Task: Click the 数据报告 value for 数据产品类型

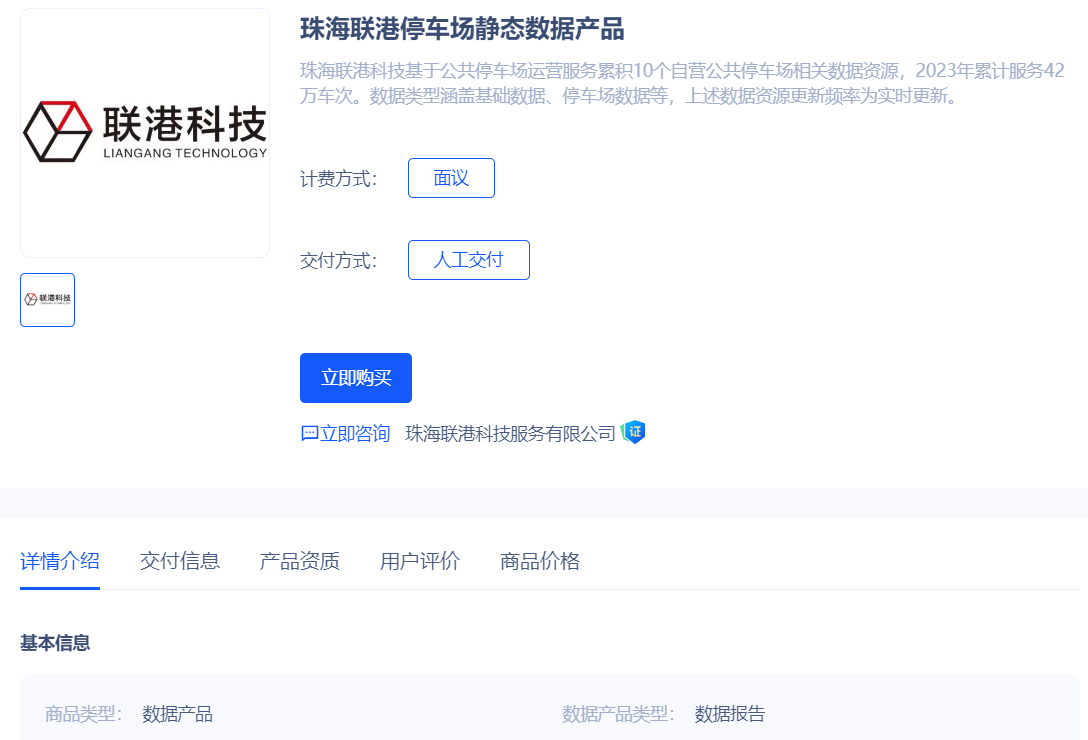Action: click(730, 714)
